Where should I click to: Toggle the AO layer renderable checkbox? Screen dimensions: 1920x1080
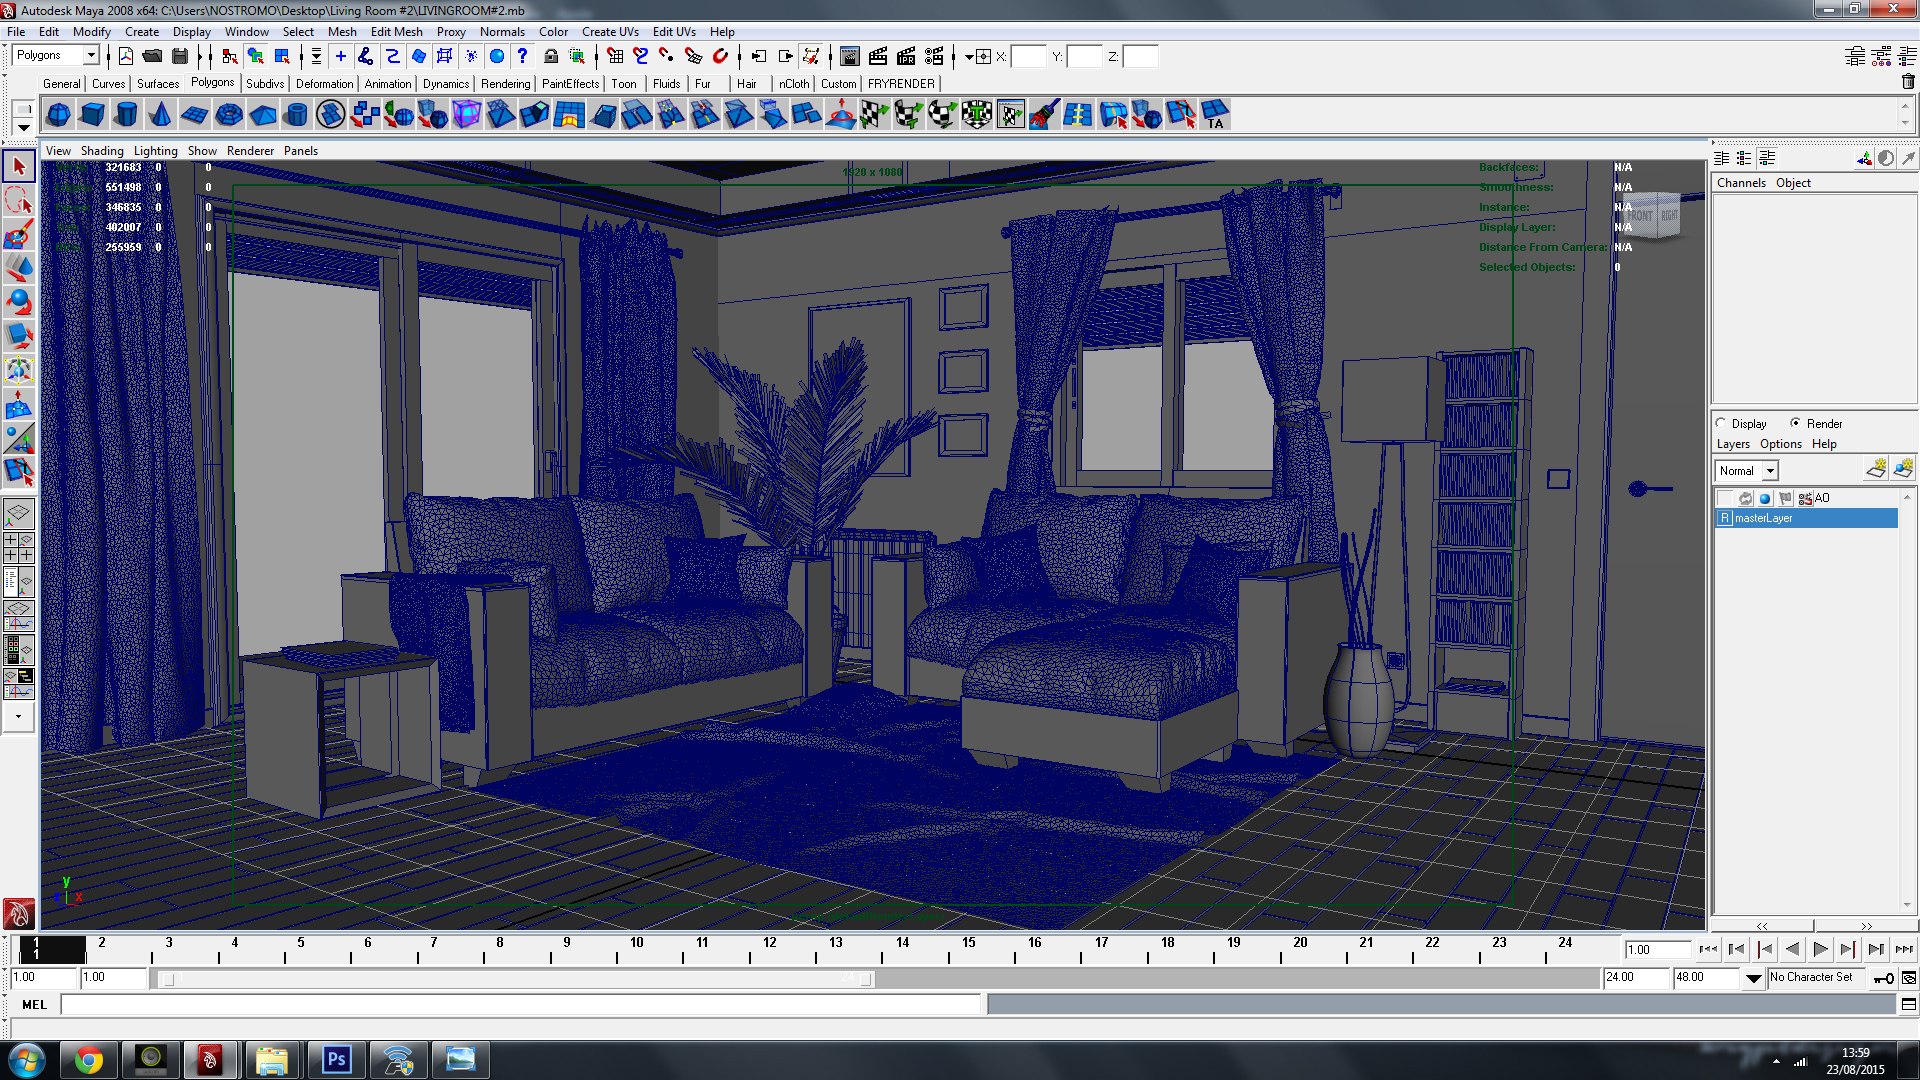1725,498
